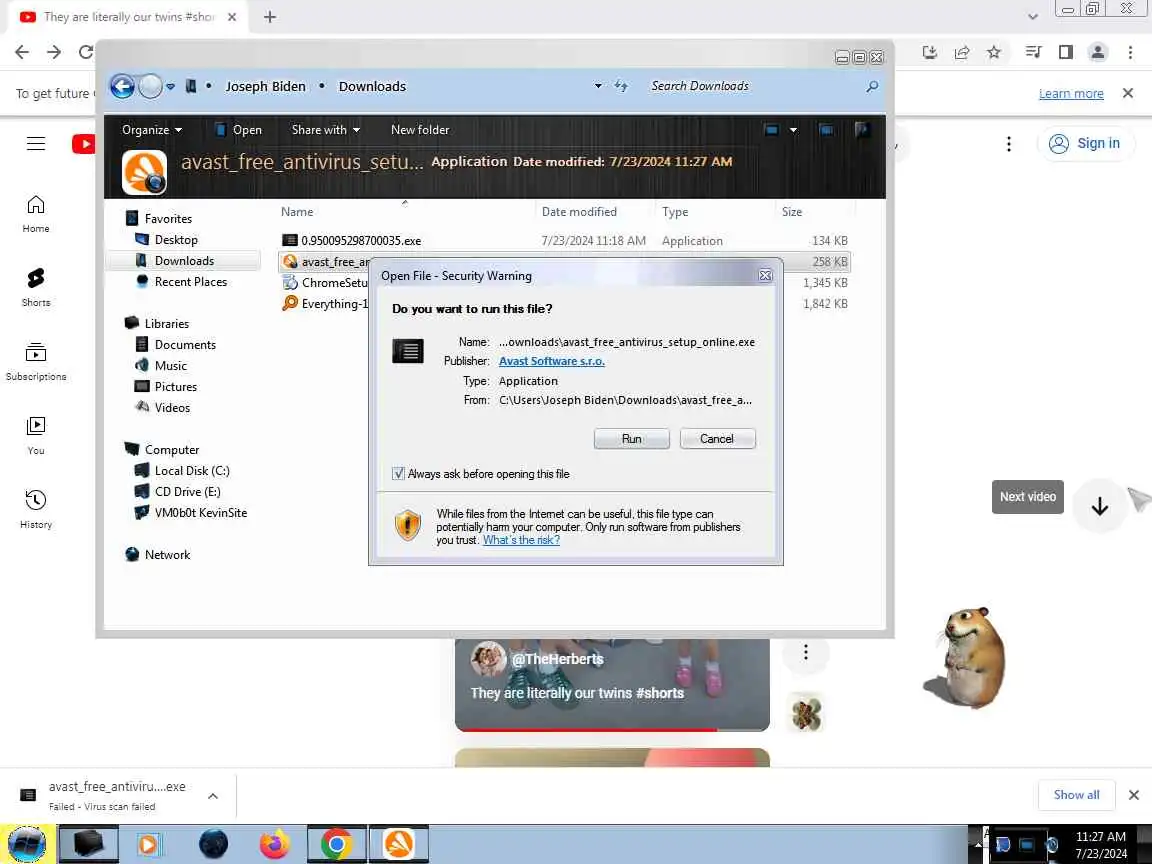Open the Windows Start menu
Viewport: 1152px width, 864px height.
[x=26, y=844]
